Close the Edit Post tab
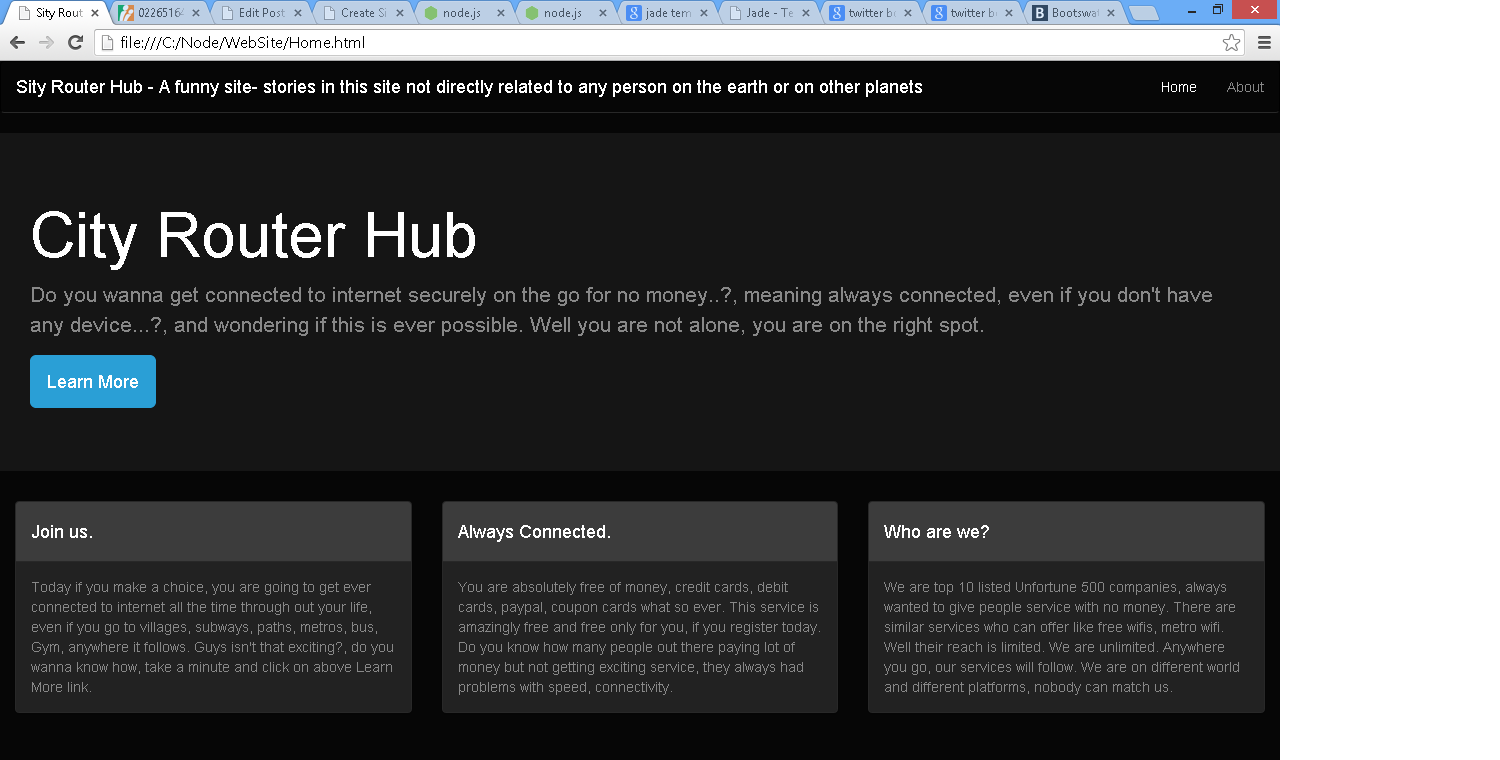Image resolution: width=1500 pixels, height=760 pixels. tap(298, 14)
